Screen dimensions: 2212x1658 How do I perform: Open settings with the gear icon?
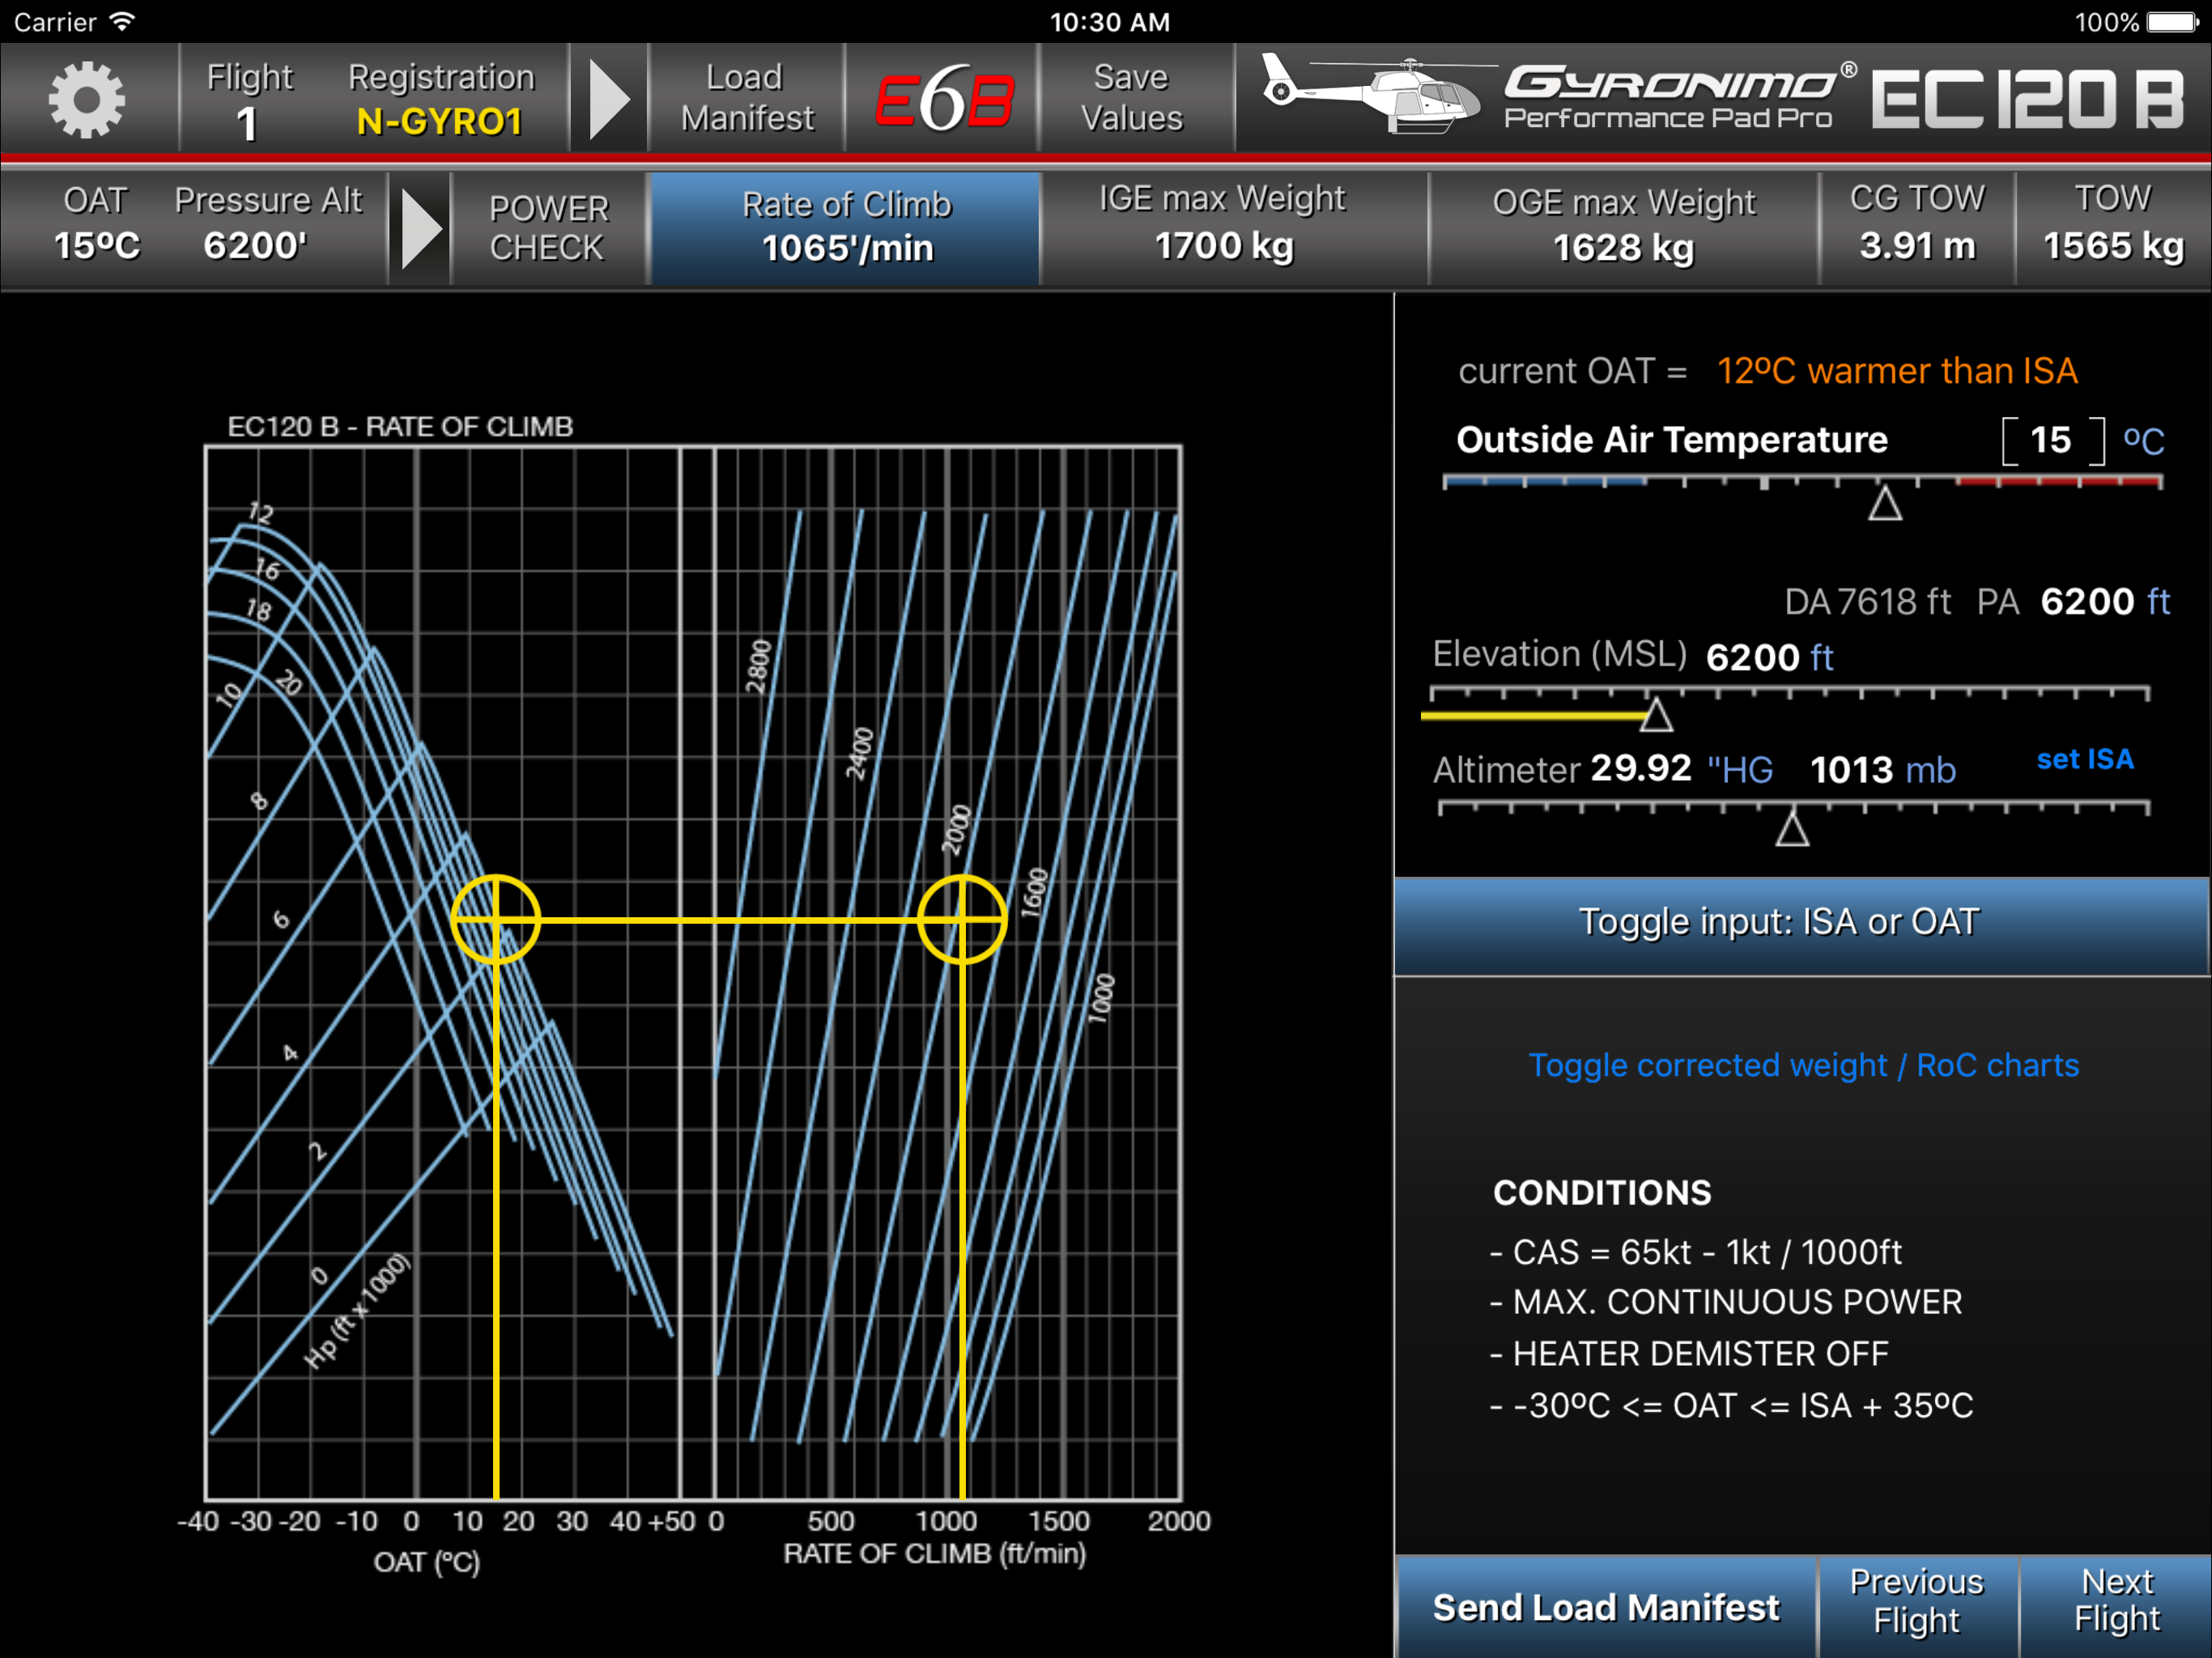point(87,99)
